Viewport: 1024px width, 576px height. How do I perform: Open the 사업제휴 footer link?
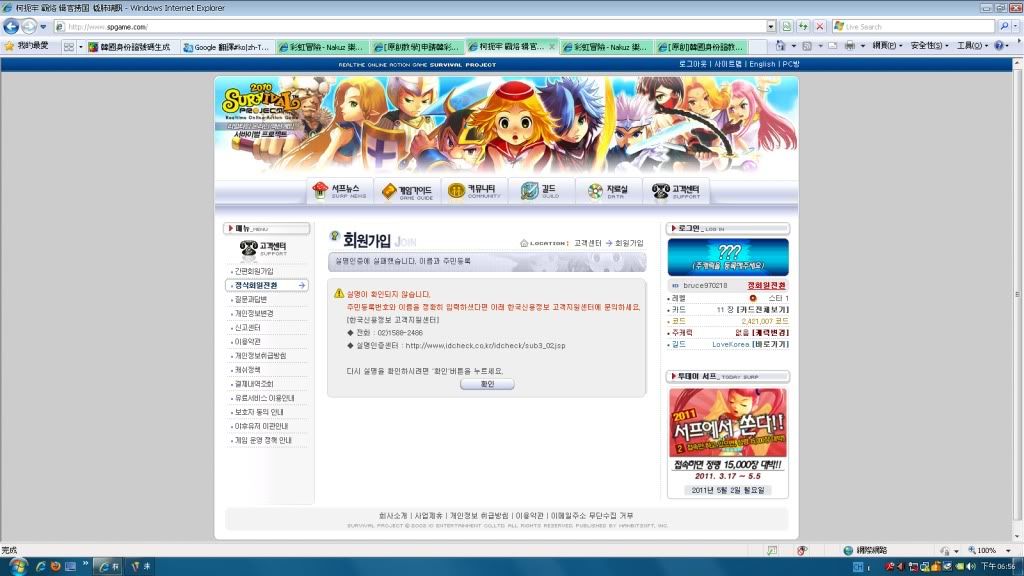pyautogui.click(x=428, y=516)
